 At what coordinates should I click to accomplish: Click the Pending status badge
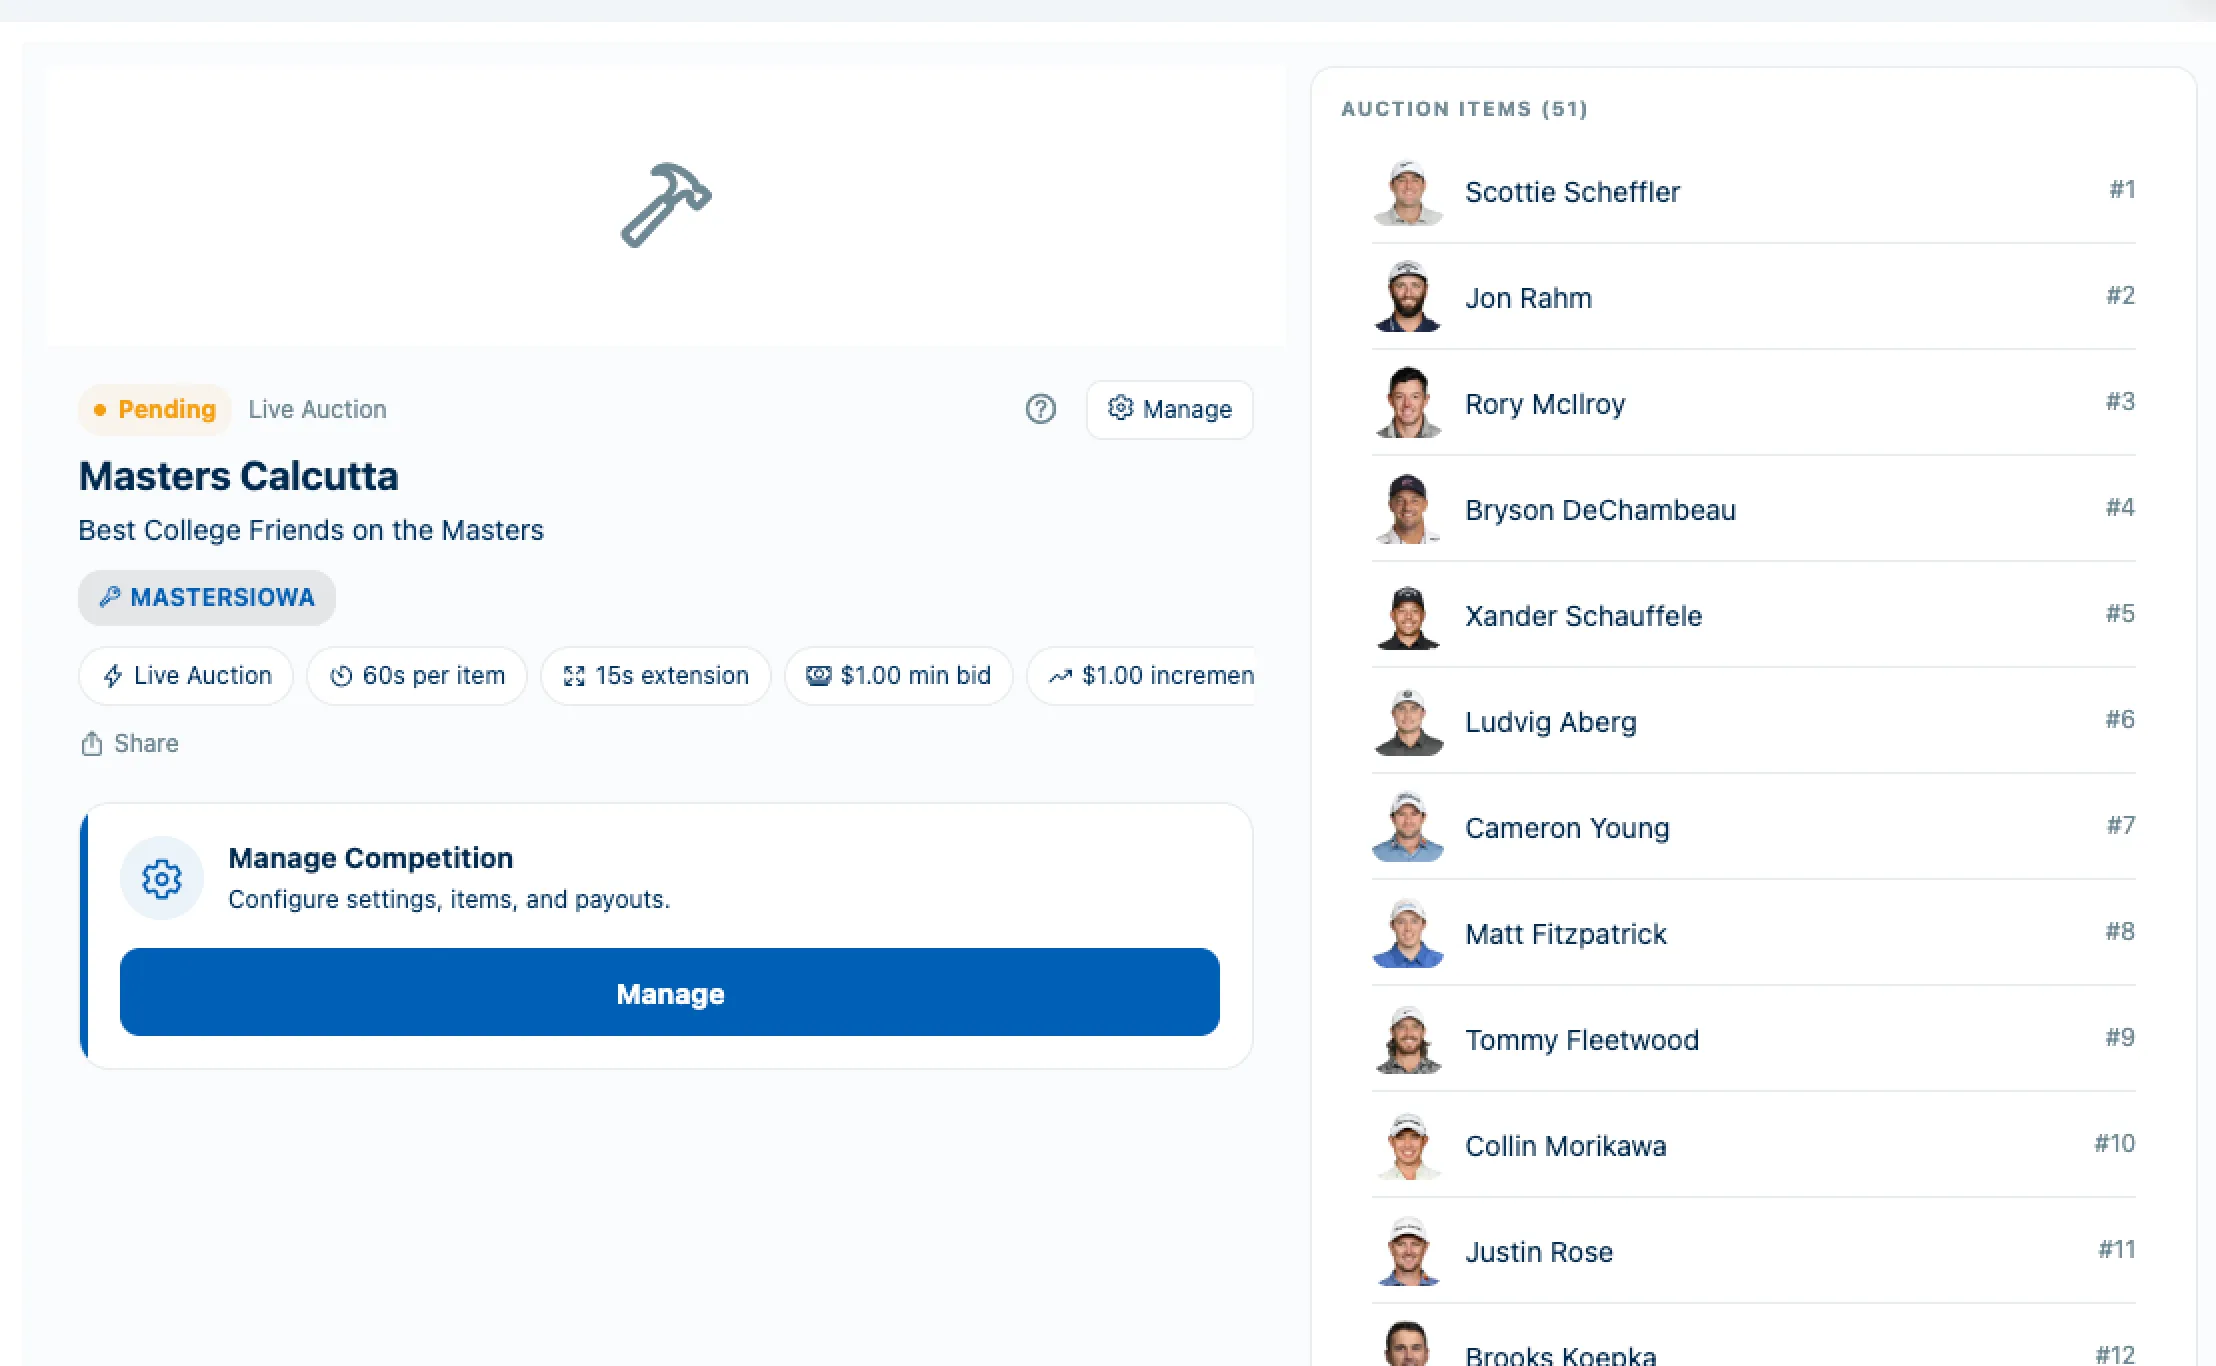click(155, 409)
